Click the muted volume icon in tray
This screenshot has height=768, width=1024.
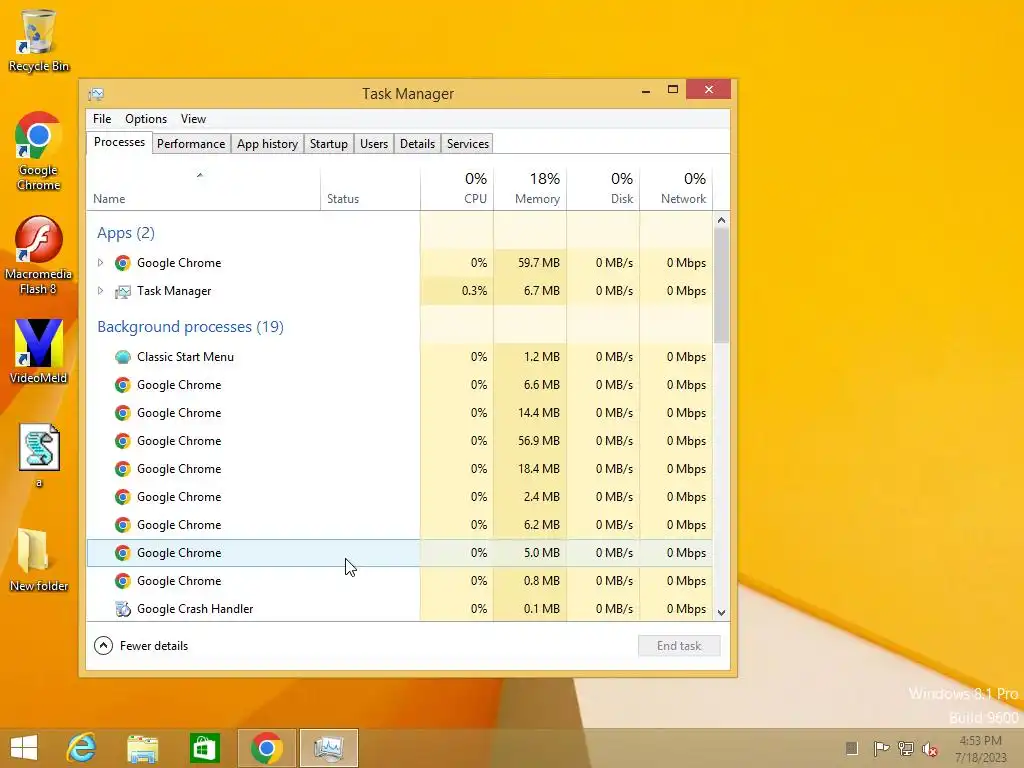coord(929,748)
